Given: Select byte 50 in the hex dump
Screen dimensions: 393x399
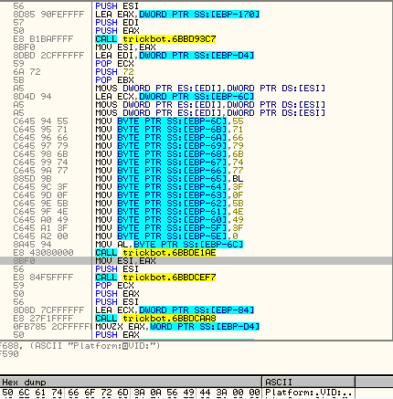Looking at the screenshot, I should pos(7,393).
